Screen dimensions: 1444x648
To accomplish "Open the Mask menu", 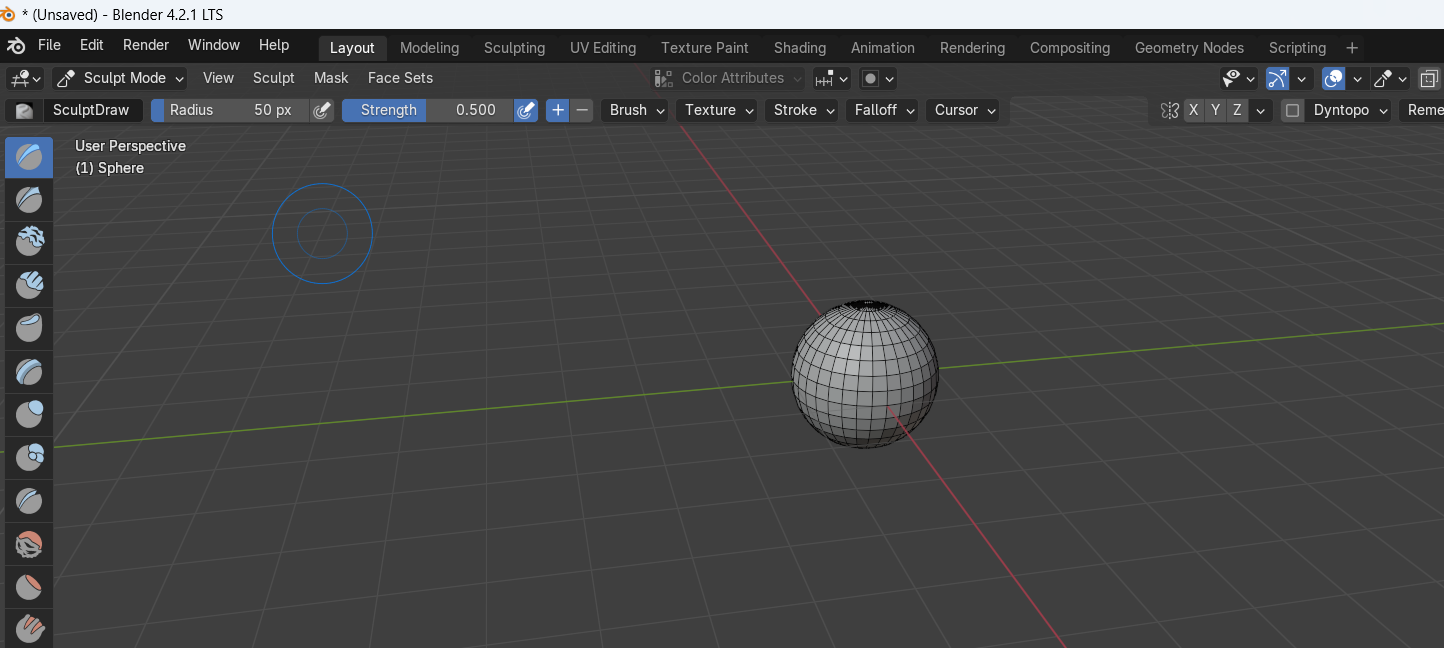I will [x=331, y=78].
